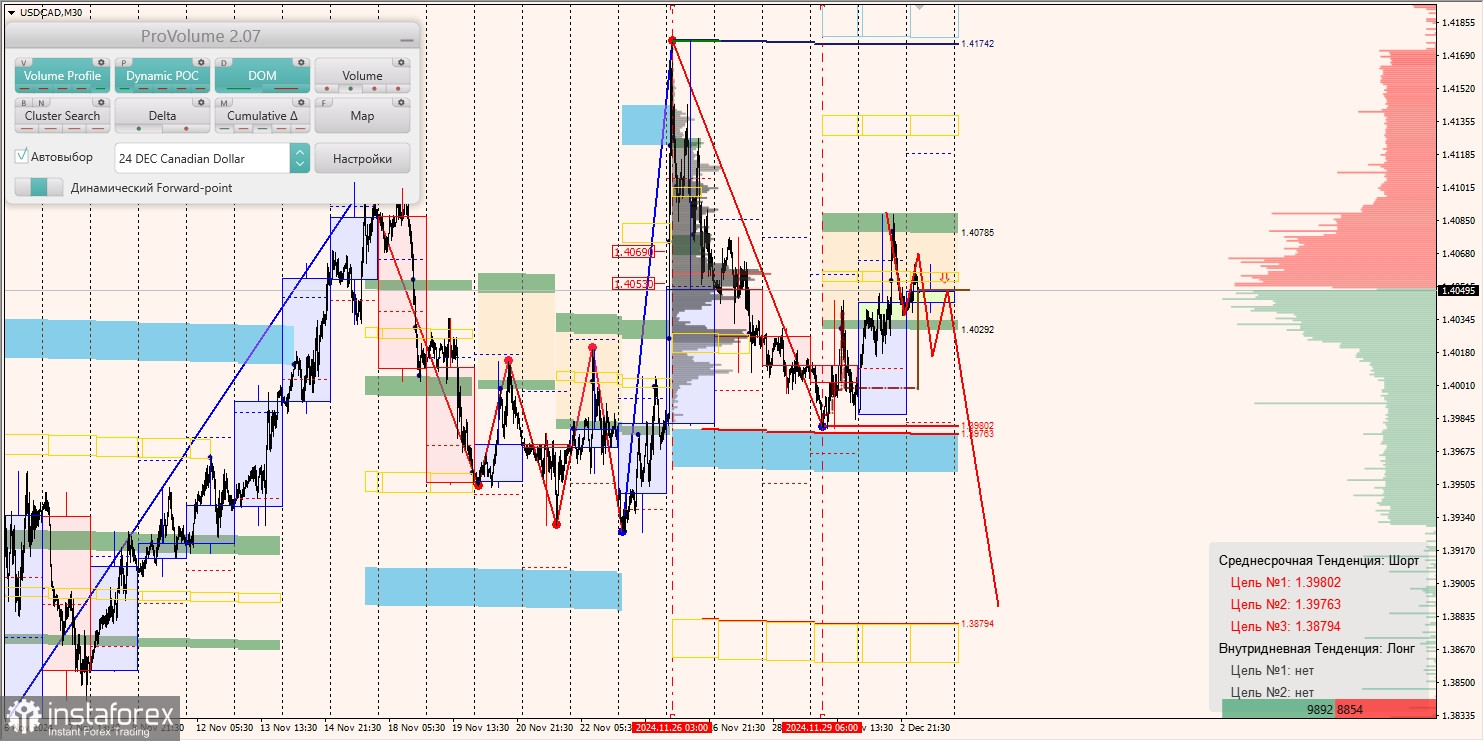Click Цель №3: 1.38794 target
The width and height of the screenshot is (1484, 741).
coord(1285,626)
